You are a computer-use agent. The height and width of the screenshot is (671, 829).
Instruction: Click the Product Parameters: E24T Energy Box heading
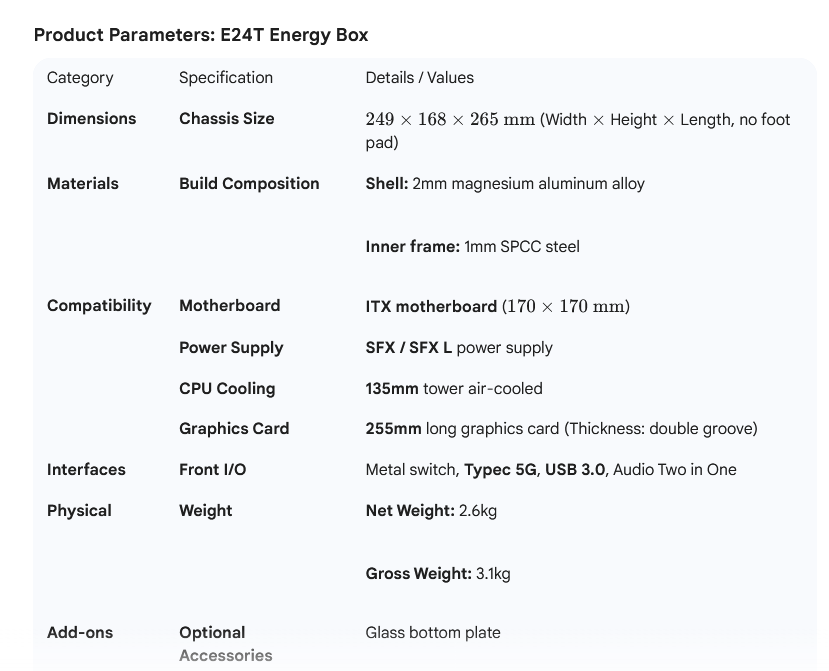[x=201, y=35]
